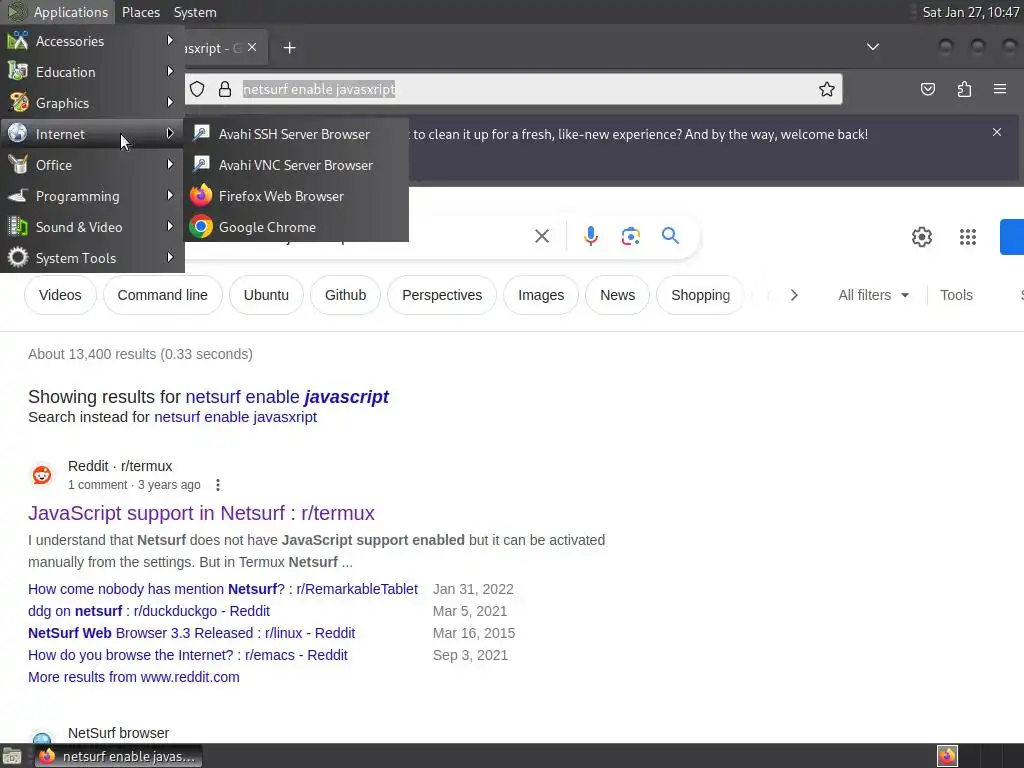Apply the Github filter chip
The width and height of the screenshot is (1024, 768).
point(345,295)
